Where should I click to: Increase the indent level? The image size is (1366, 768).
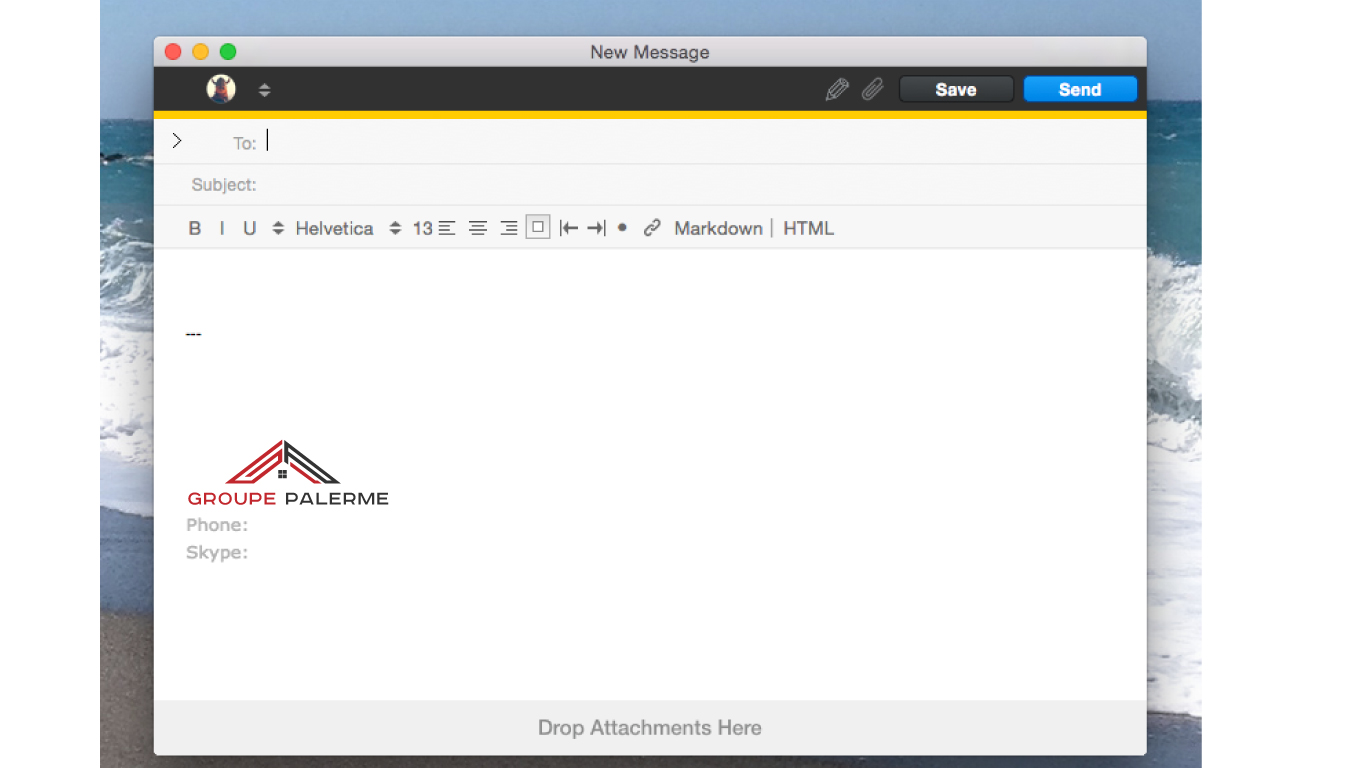596,228
